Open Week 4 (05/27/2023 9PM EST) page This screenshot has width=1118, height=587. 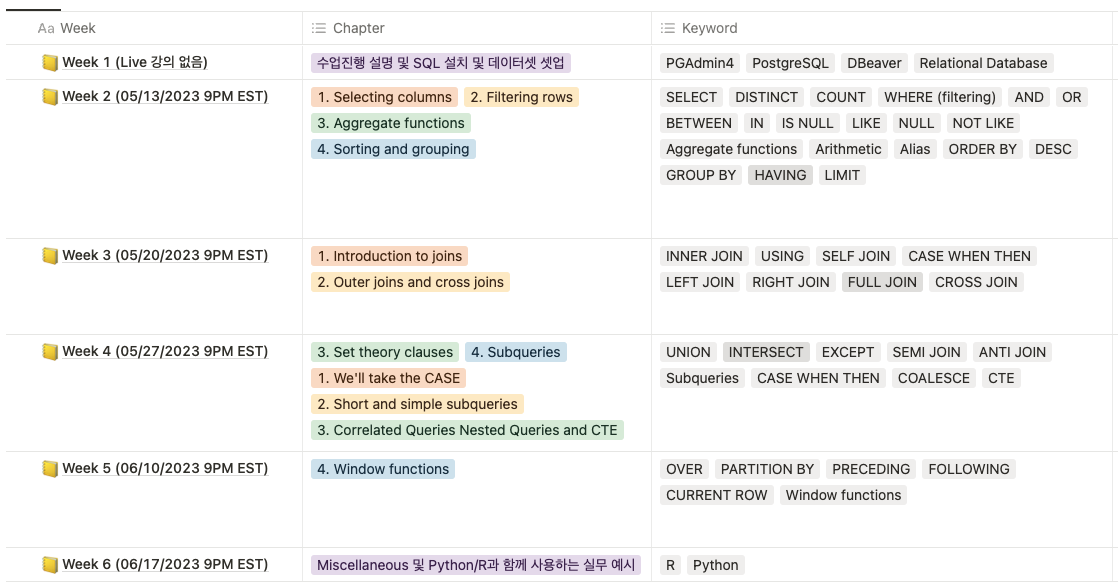(x=165, y=351)
